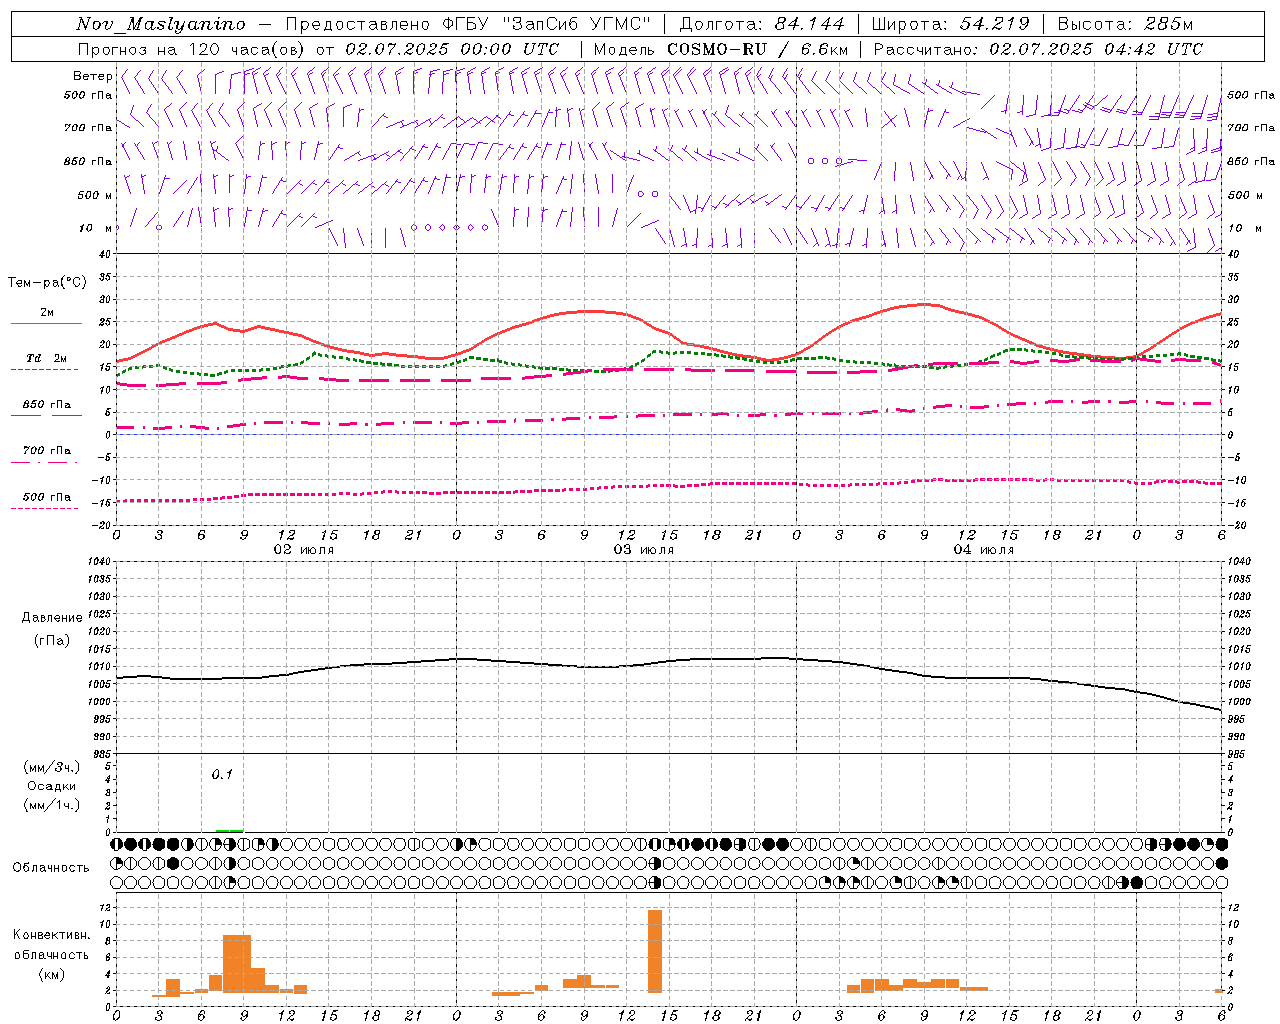
Task: Click the '02 июля' date label
Action: (304, 550)
